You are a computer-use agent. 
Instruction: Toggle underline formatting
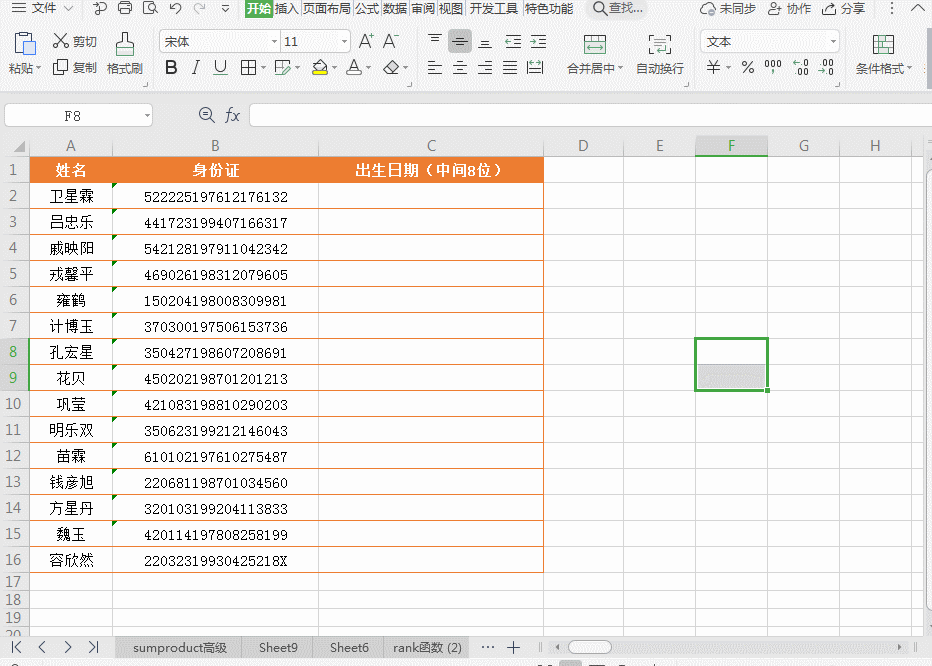point(221,68)
